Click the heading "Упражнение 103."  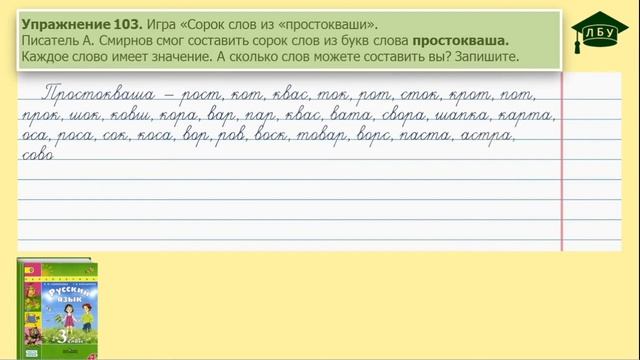coord(82,24)
